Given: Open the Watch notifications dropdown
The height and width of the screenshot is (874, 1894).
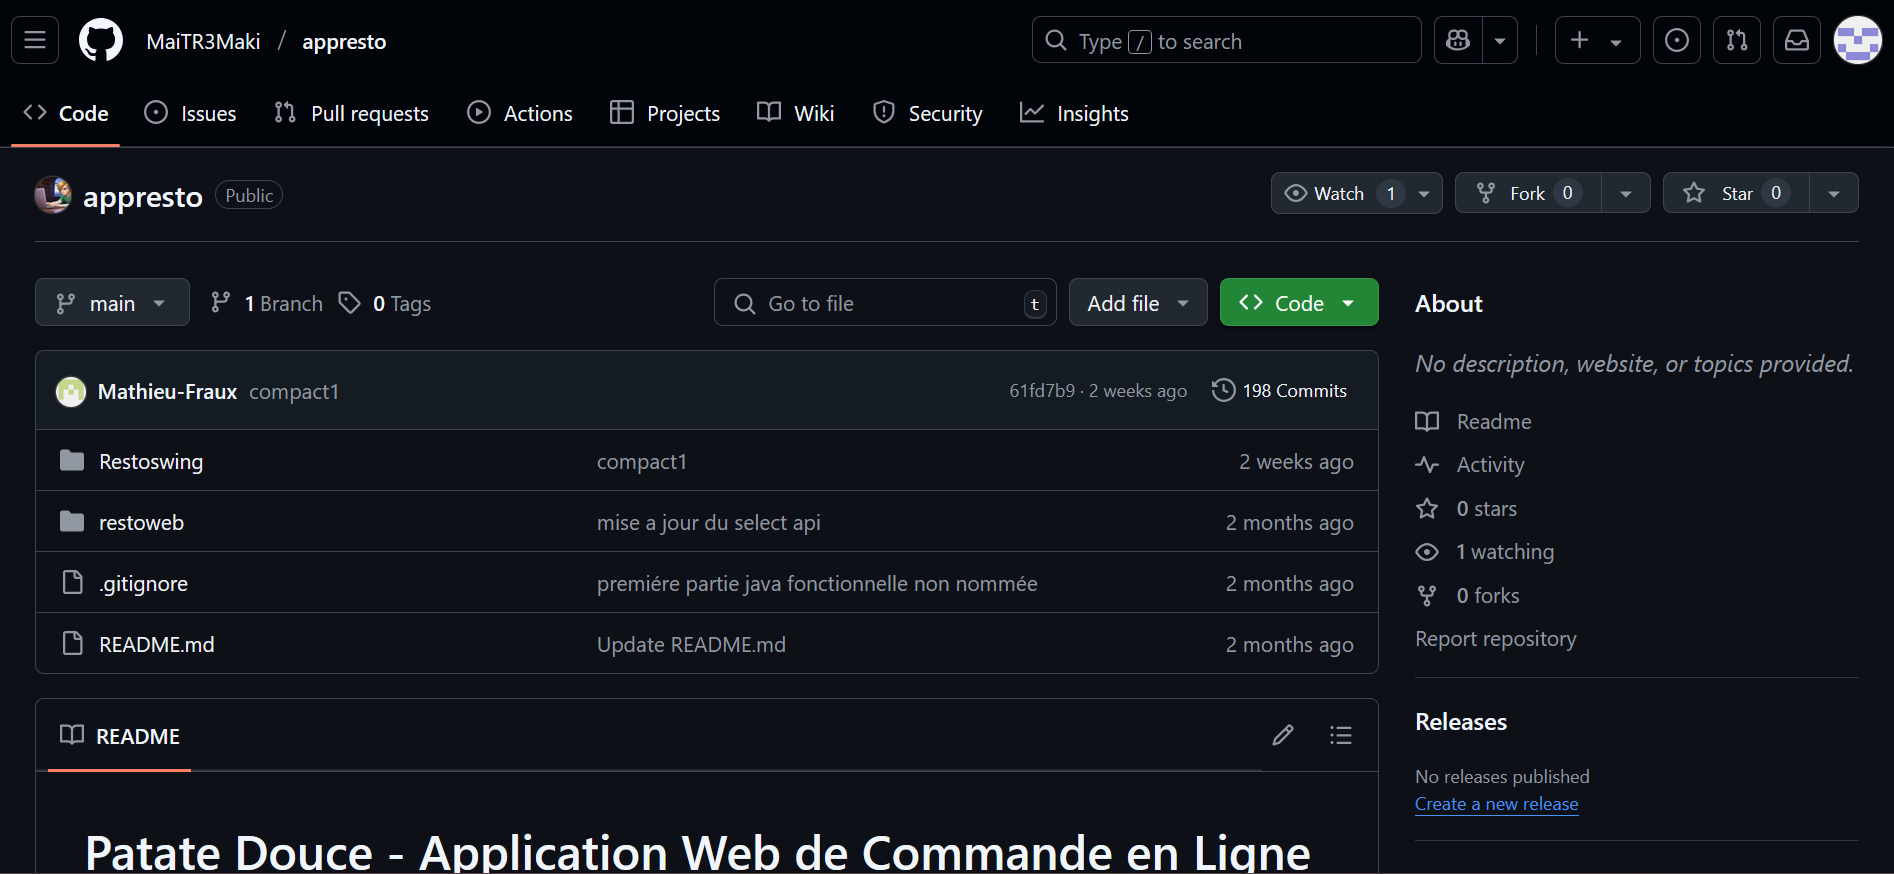Looking at the screenshot, I should (x=1356, y=193).
